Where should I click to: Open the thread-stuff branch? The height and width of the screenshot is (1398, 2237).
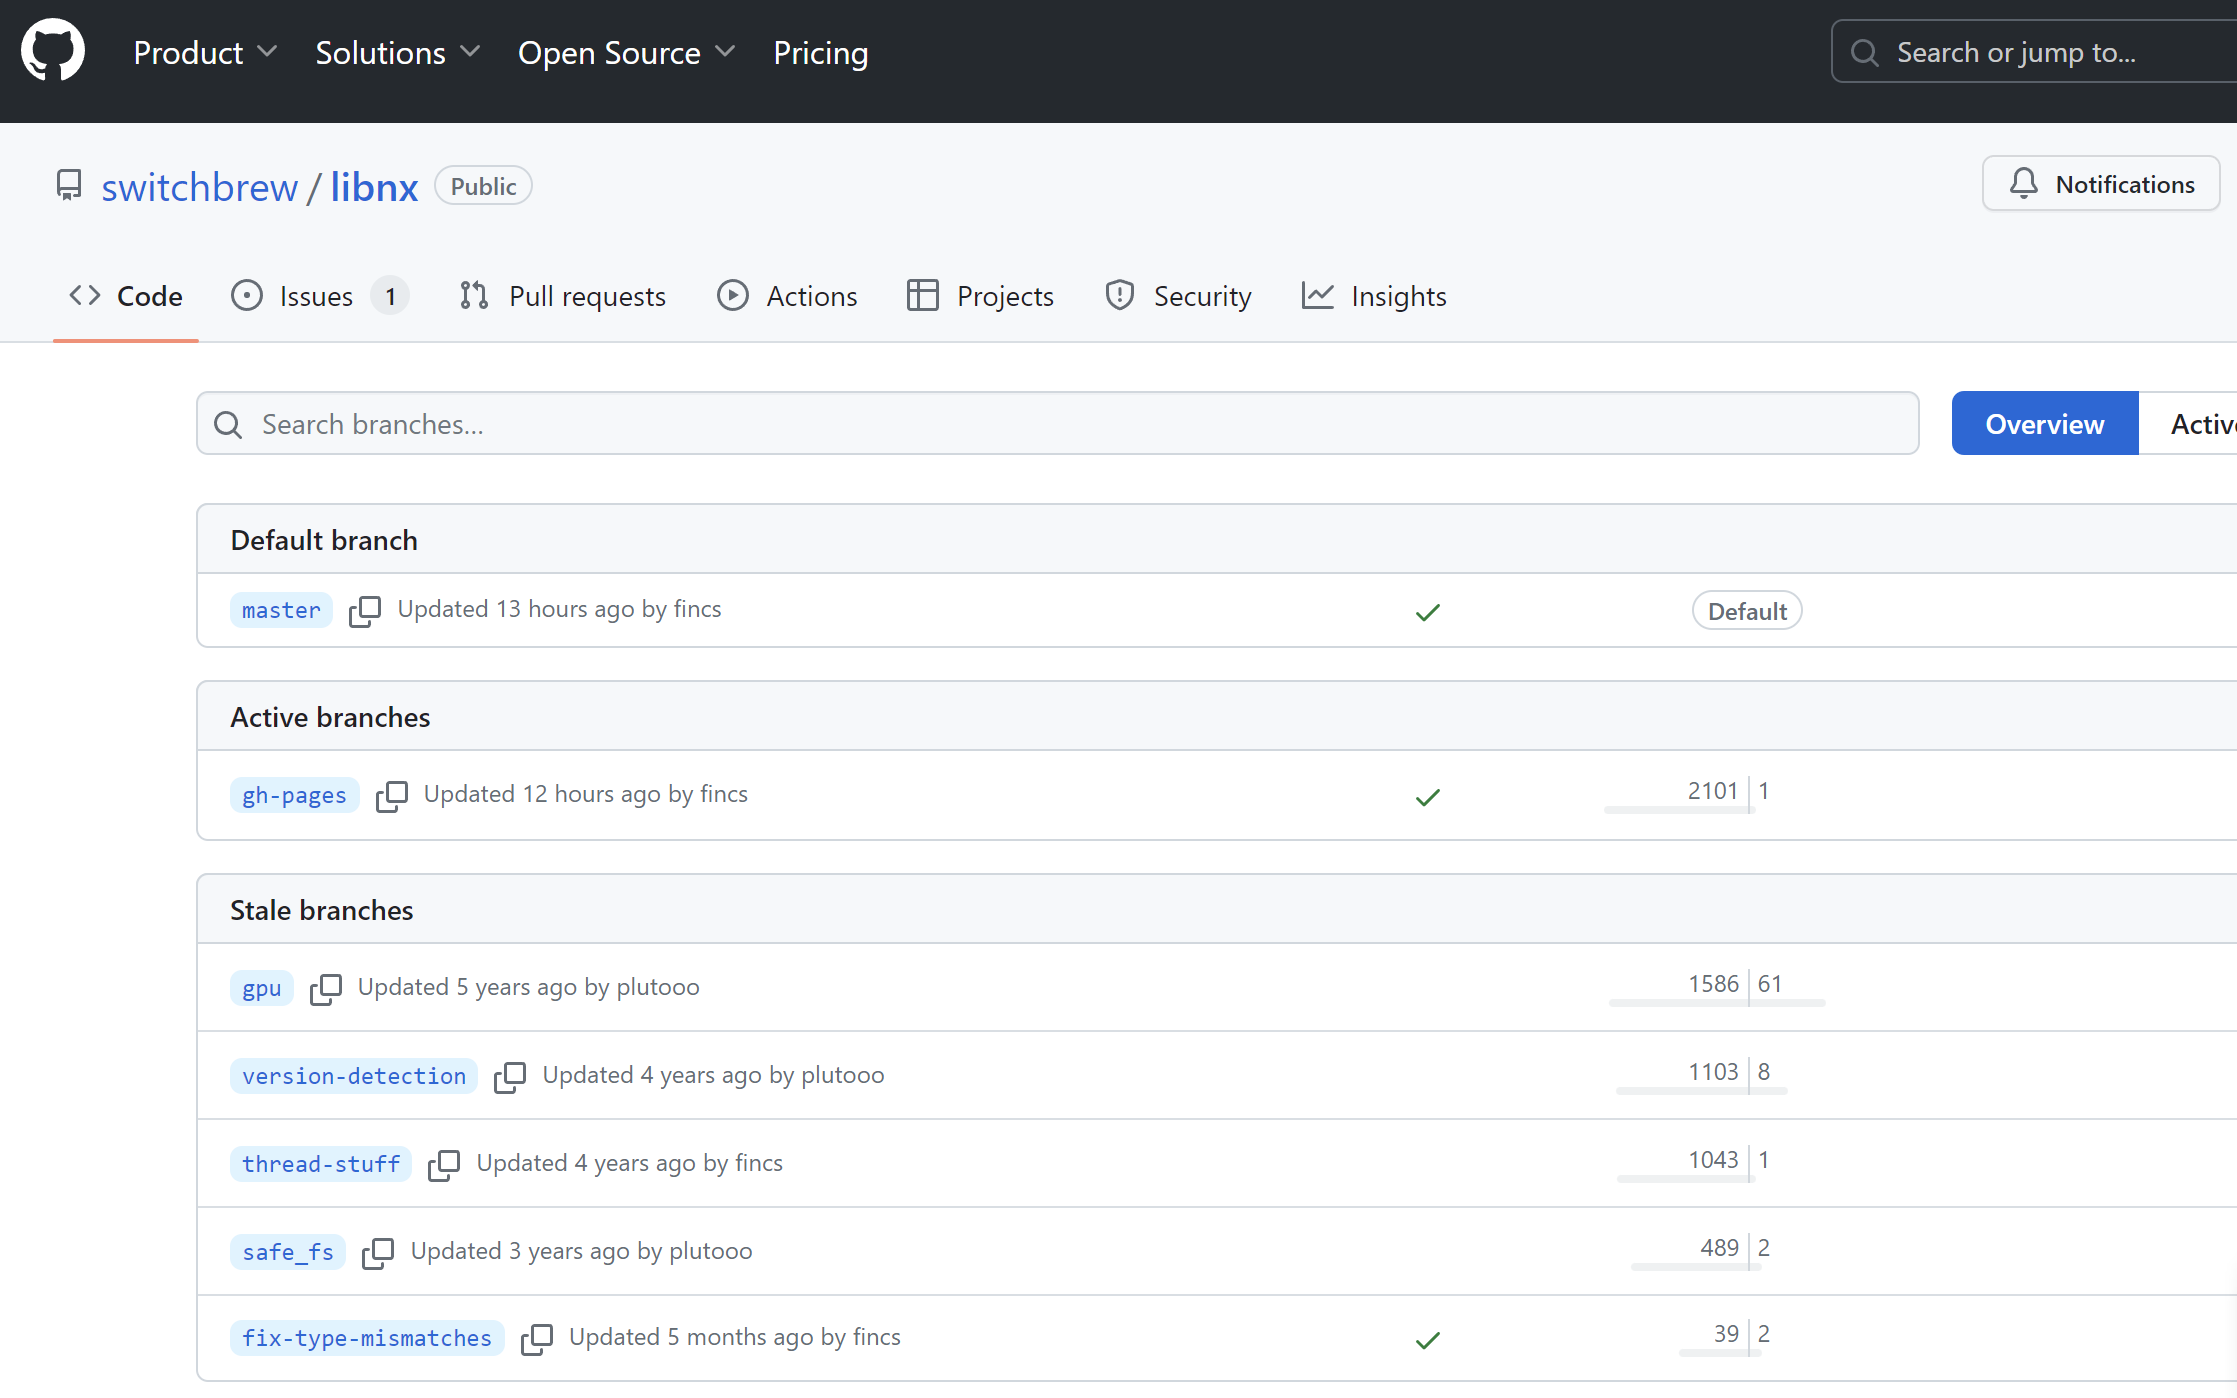(321, 1165)
